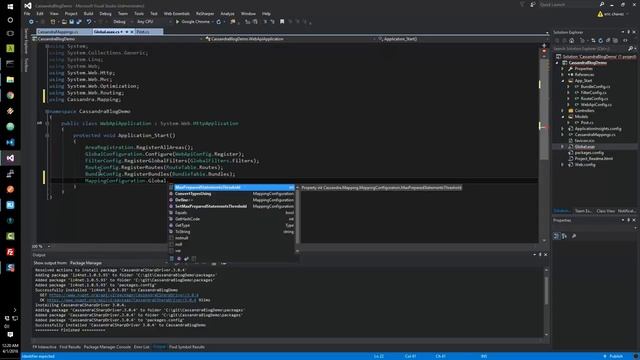This screenshot has height=360, width=640.
Task: Select SetMaxPreparedStatementsThreshold method suggestion
Action: pyautogui.click(x=231, y=206)
